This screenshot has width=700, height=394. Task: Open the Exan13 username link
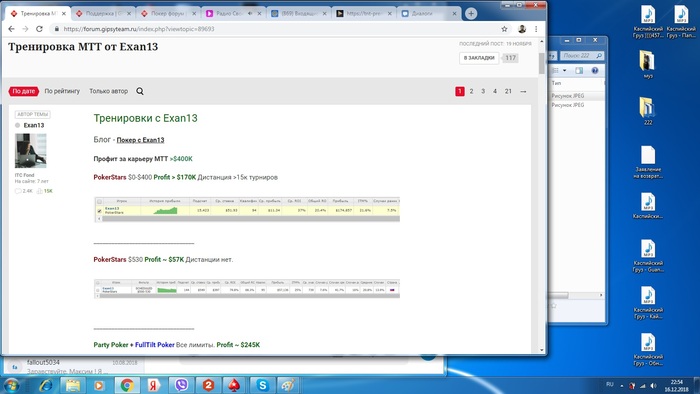(34, 125)
